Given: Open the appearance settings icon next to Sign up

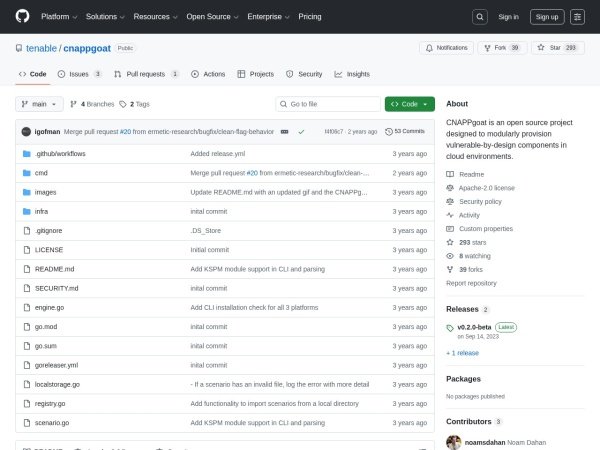Looking at the screenshot, I should [x=577, y=17].
